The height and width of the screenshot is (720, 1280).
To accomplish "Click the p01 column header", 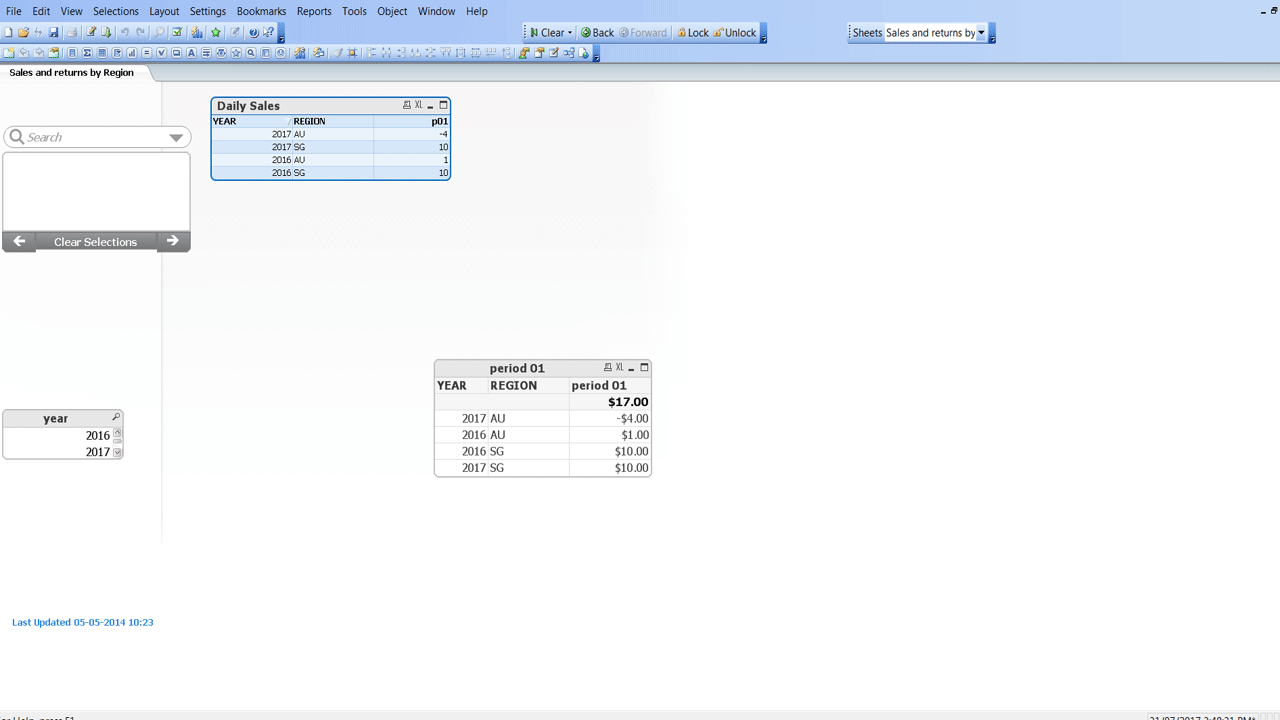I will [412, 121].
